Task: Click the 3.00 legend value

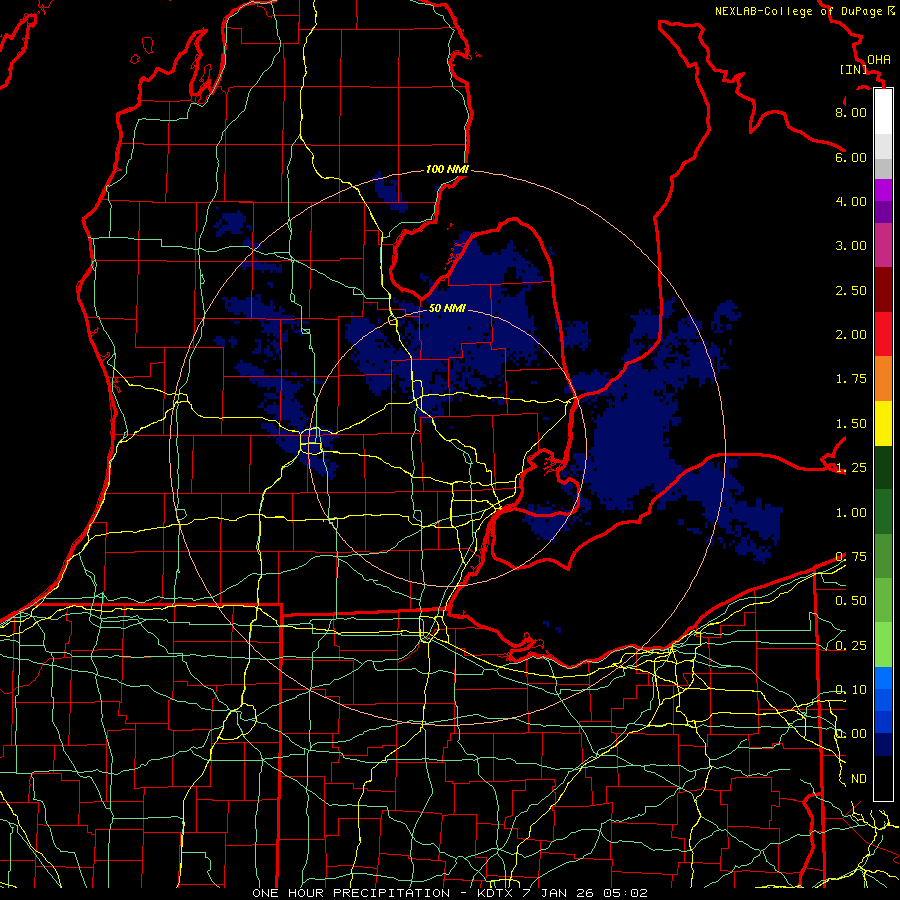Action: (x=851, y=246)
